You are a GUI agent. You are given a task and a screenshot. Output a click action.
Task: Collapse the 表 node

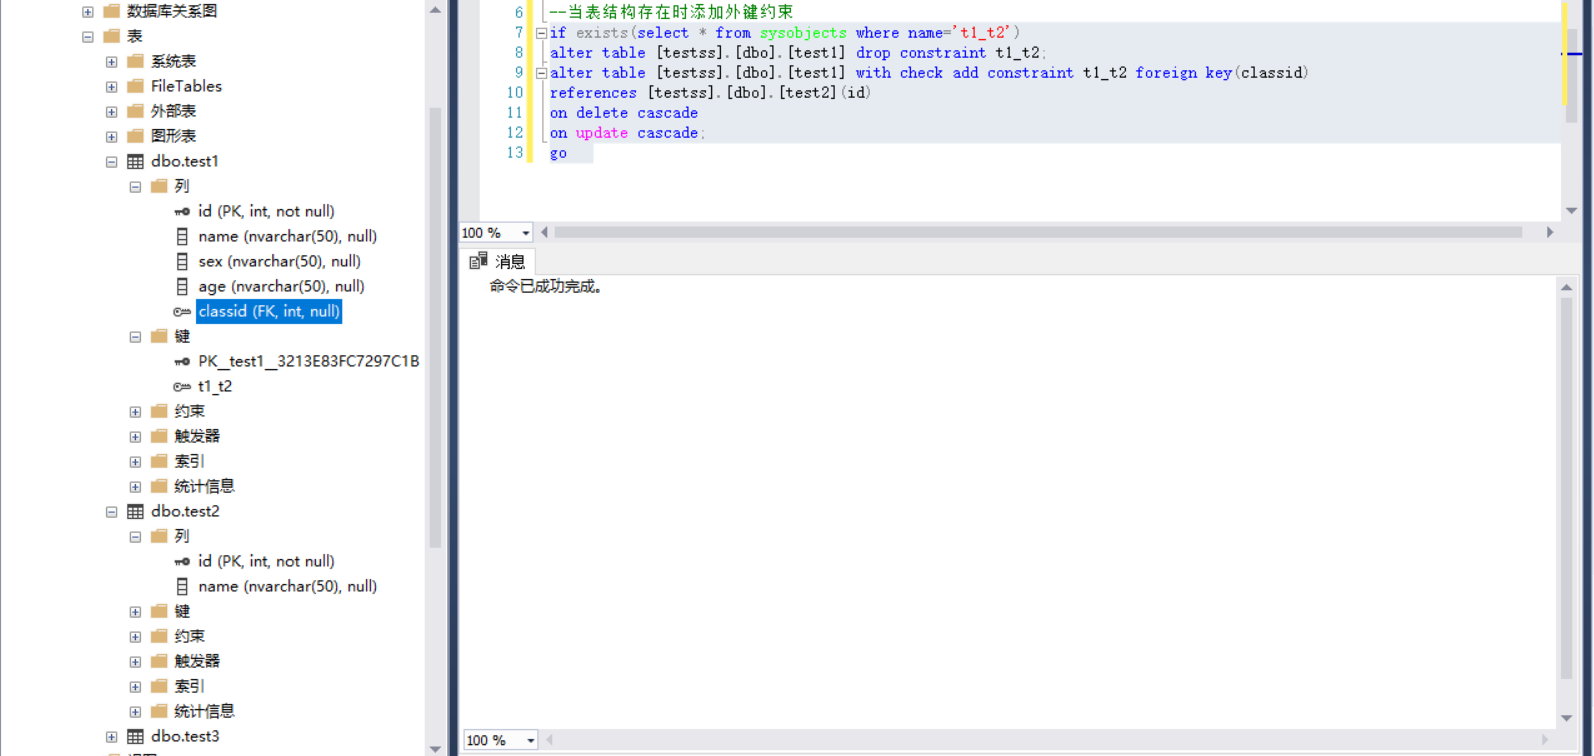tap(88, 37)
